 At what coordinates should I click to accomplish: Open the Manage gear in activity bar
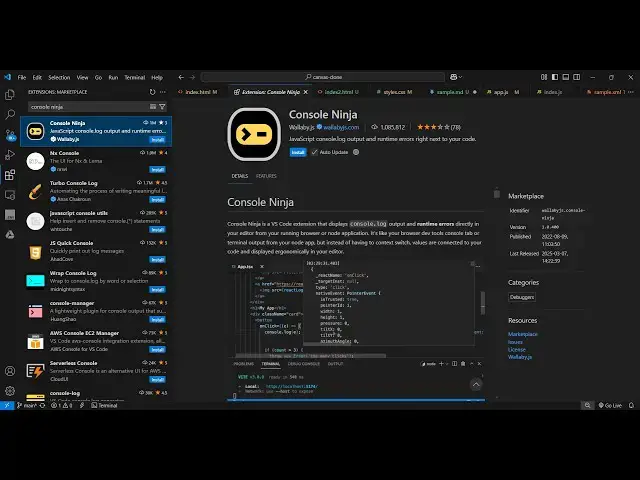(x=10, y=391)
